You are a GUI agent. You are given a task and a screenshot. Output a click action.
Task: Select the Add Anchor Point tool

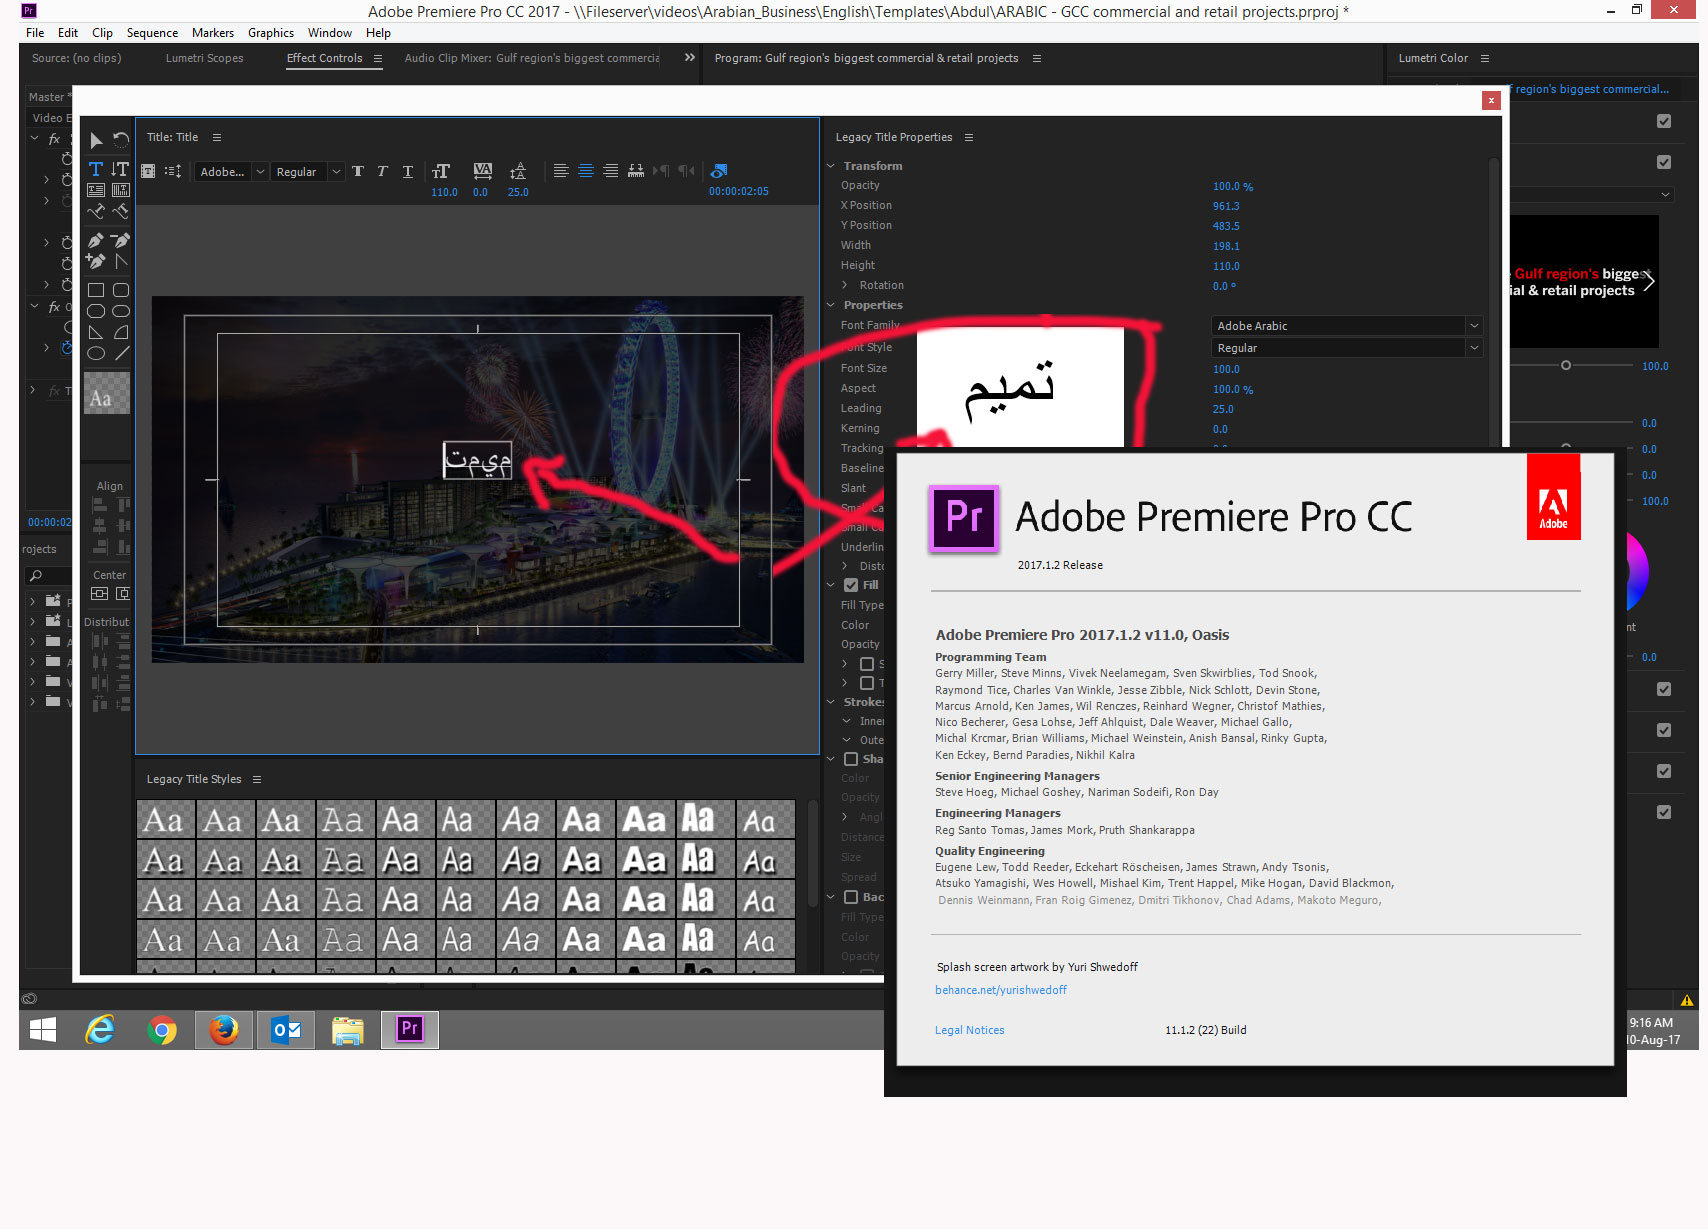click(96, 262)
